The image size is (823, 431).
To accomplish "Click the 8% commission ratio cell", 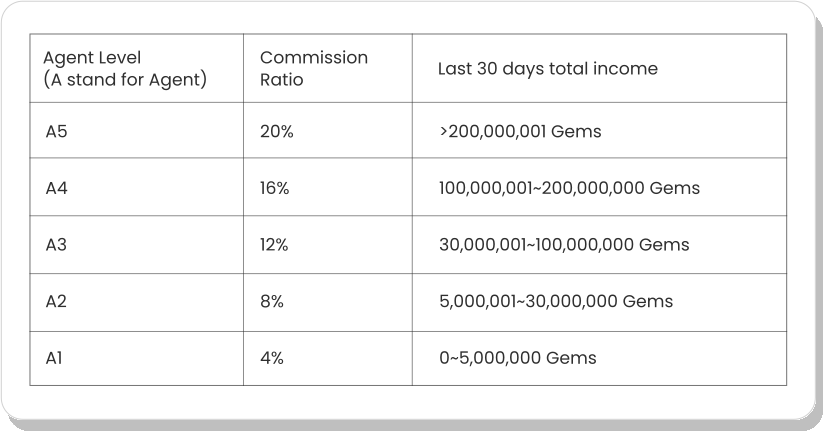I will pyautogui.click(x=272, y=301).
